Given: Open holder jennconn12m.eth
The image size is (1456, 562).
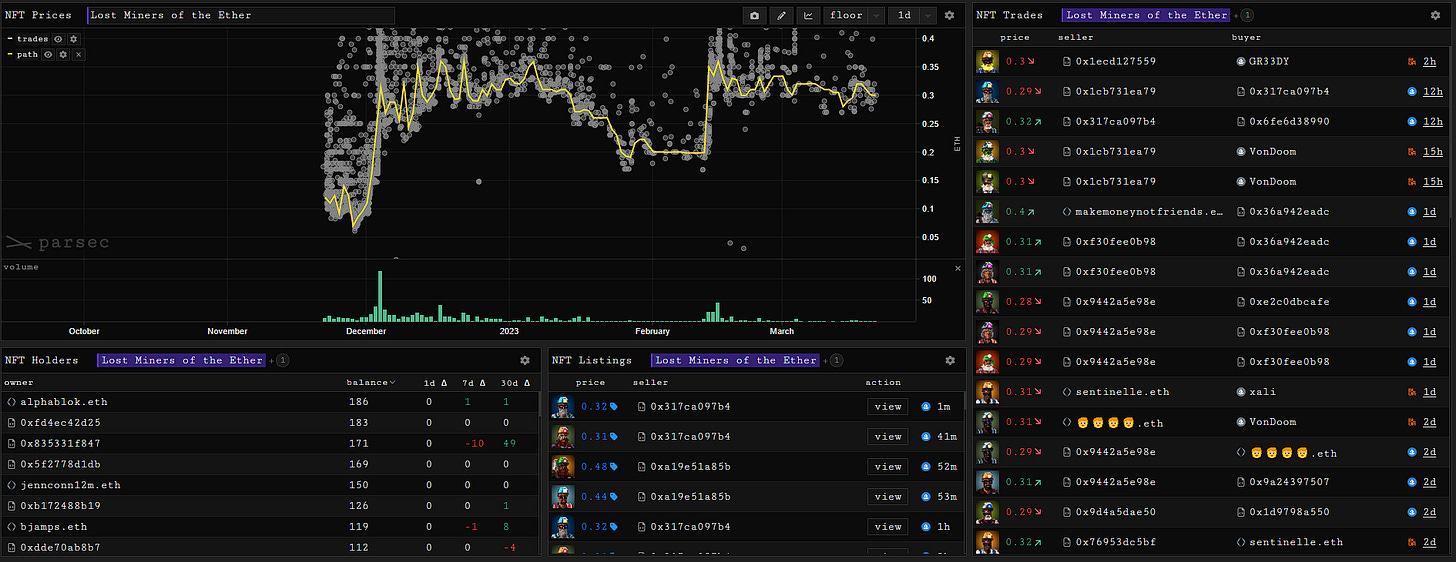Looking at the screenshot, I should pyautogui.click(x=70, y=485).
